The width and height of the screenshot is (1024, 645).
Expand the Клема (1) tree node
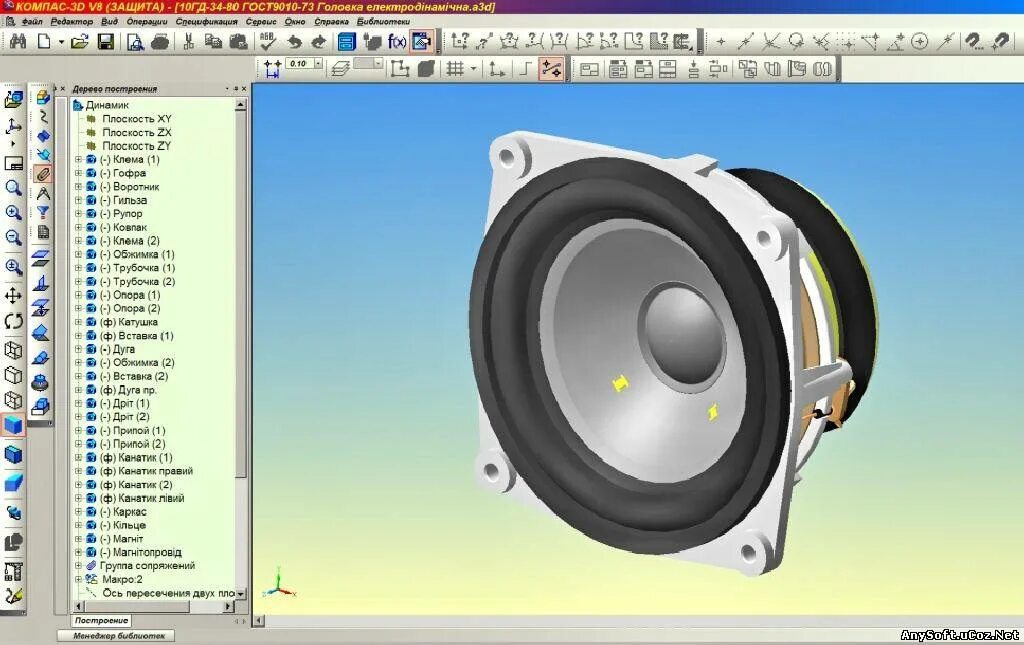[x=78, y=159]
